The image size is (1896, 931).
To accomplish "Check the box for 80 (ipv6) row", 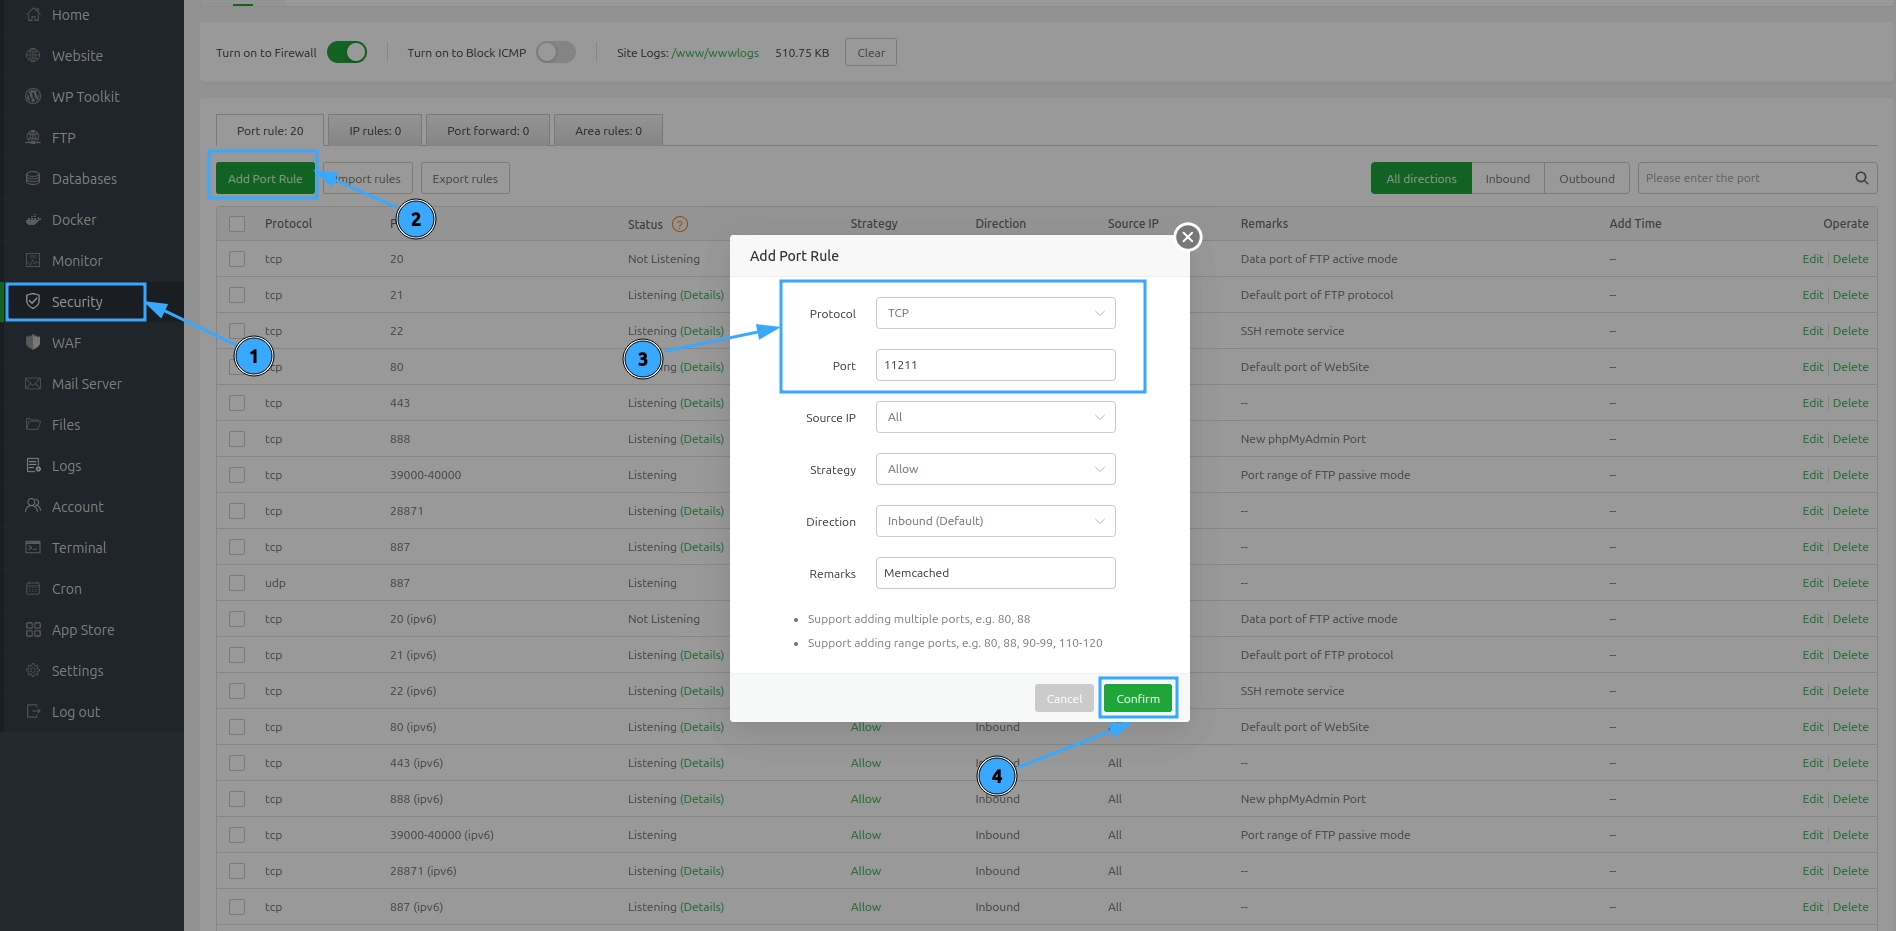I will tap(237, 727).
